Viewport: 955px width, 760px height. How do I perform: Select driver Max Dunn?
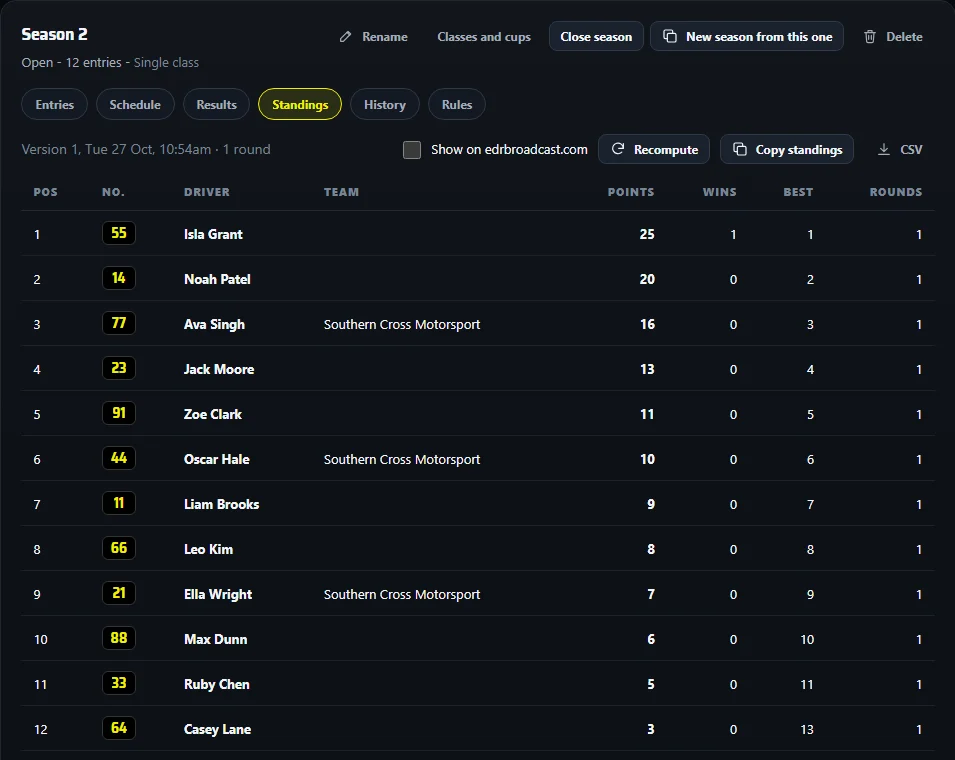(x=216, y=640)
